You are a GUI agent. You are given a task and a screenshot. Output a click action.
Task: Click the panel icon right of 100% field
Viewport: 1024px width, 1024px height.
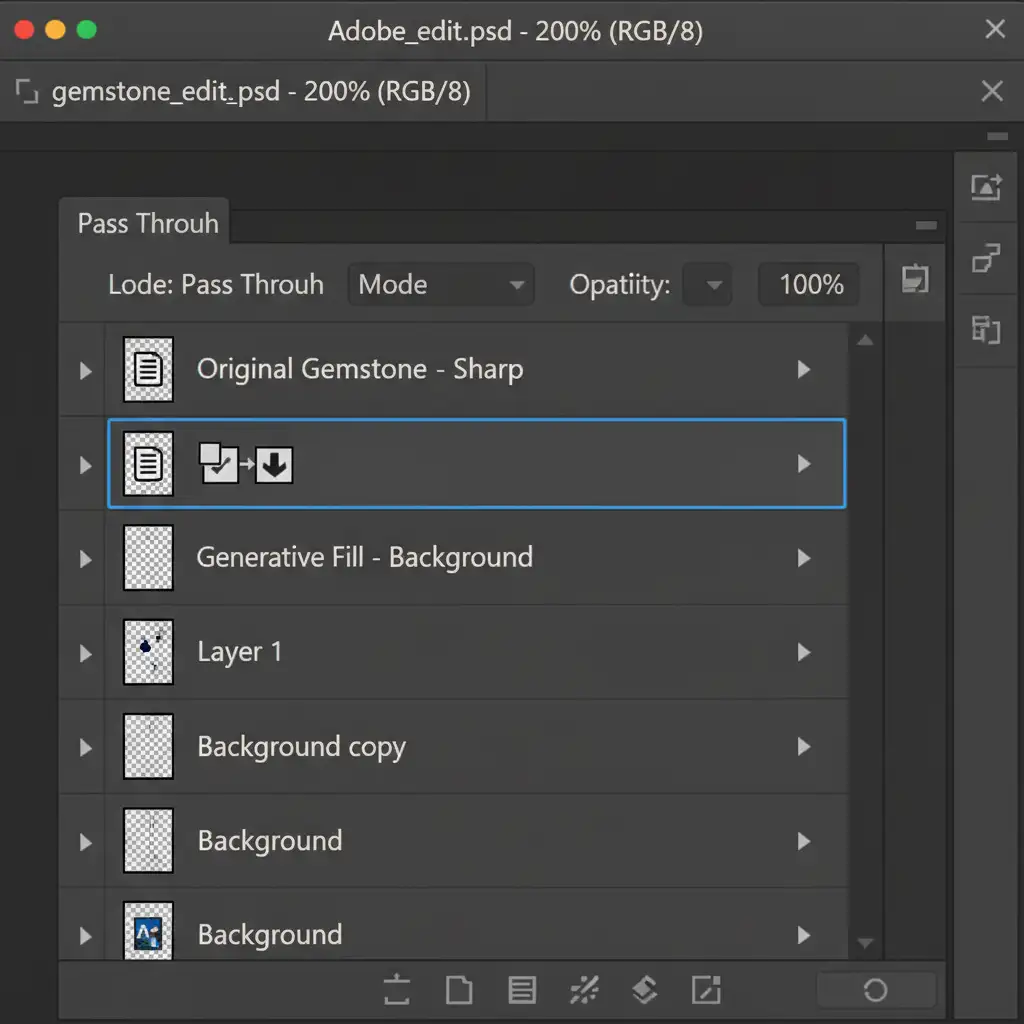(914, 280)
